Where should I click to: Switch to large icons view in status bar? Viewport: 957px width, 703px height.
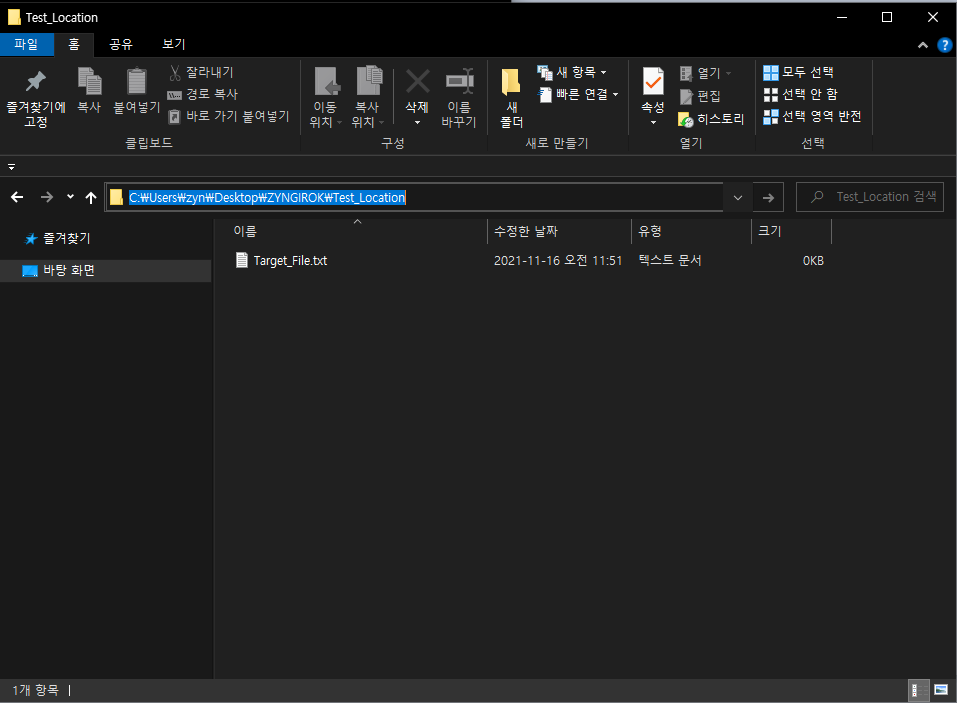[942, 690]
